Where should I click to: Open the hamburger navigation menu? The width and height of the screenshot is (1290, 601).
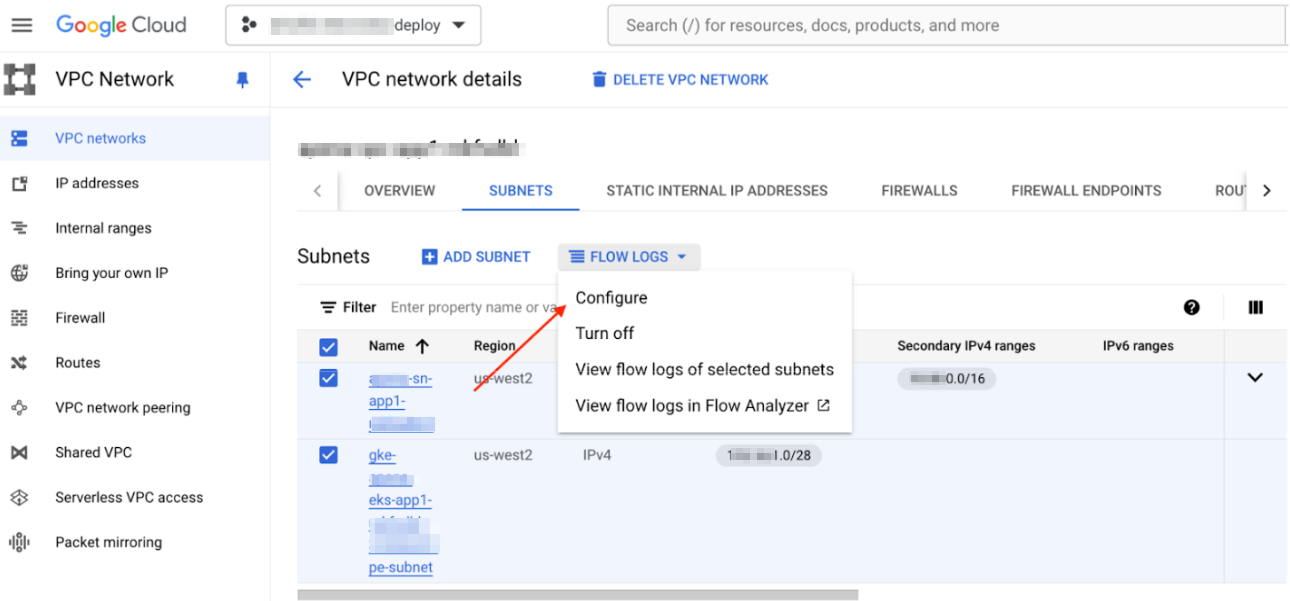pyautogui.click(x=21, y=25)
